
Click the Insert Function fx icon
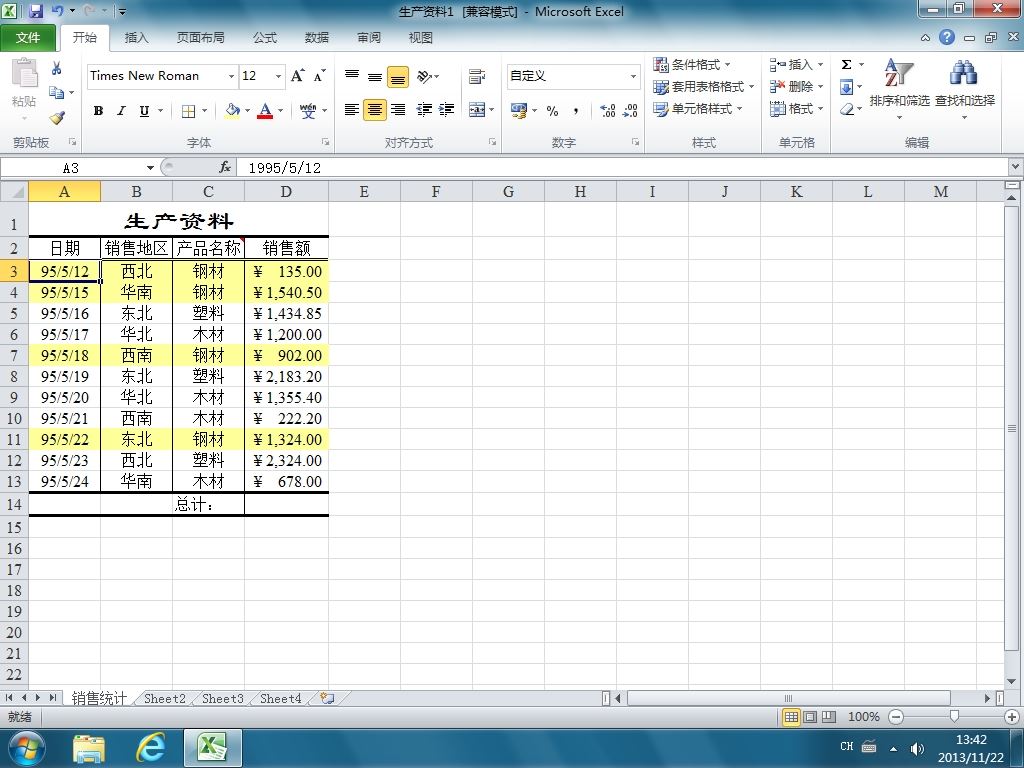click(x=225, y=168)
